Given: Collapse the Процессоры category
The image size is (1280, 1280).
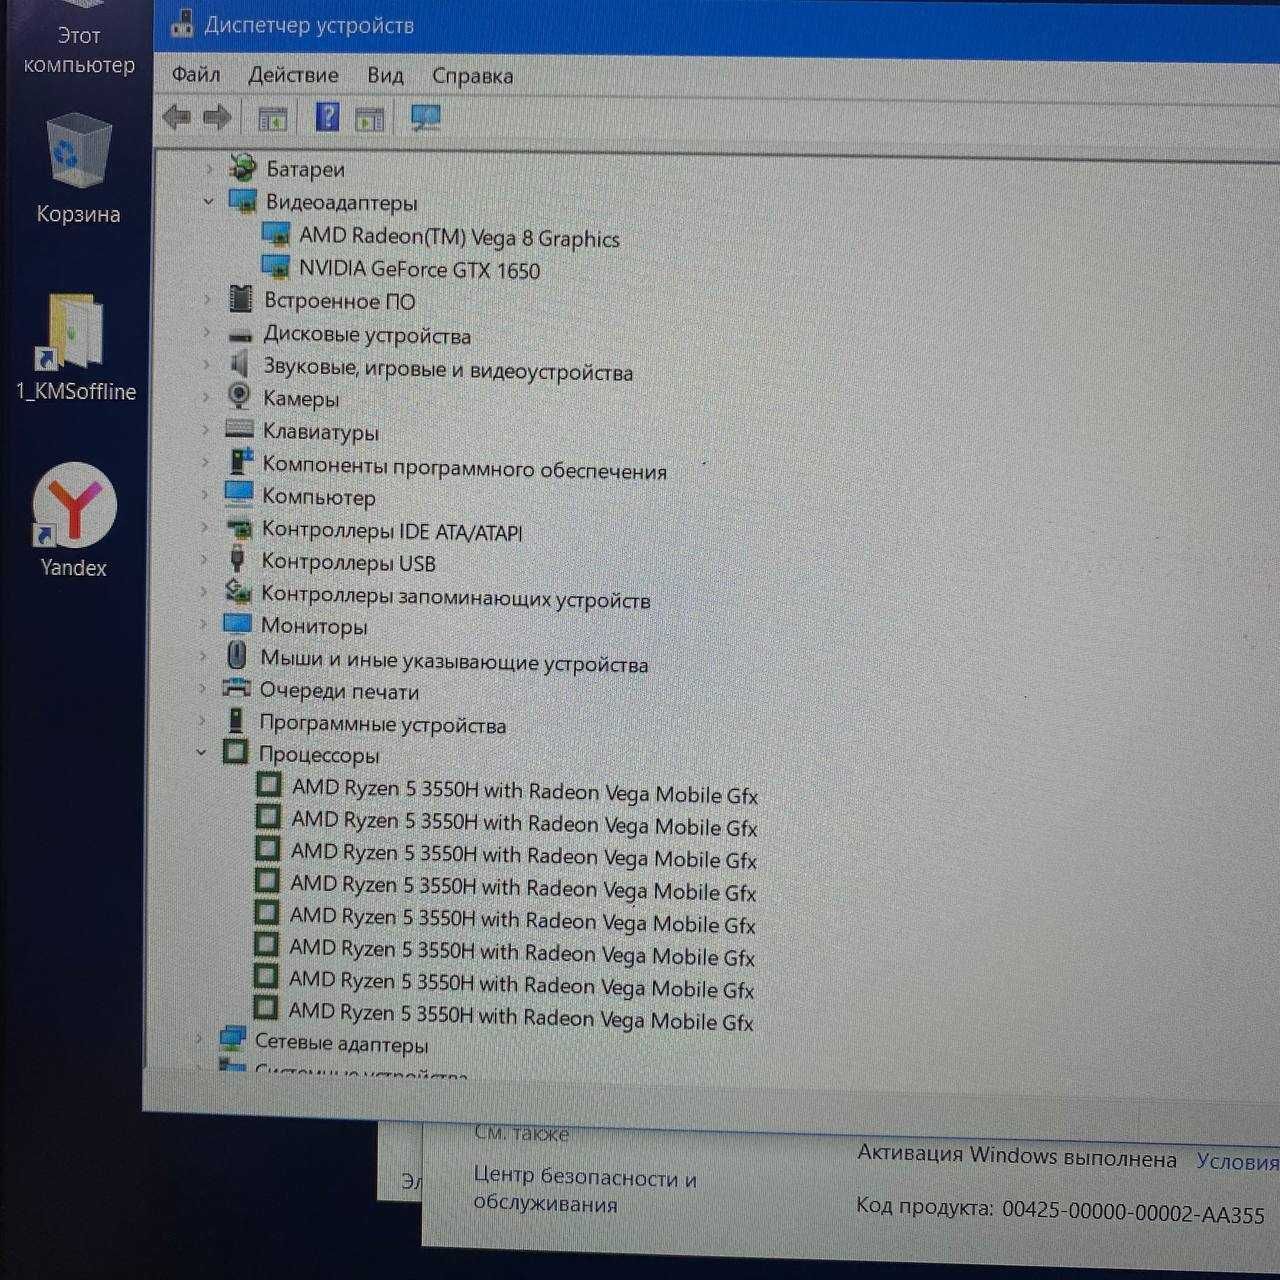Looking at the screenshot, I should tap(201, 752).
